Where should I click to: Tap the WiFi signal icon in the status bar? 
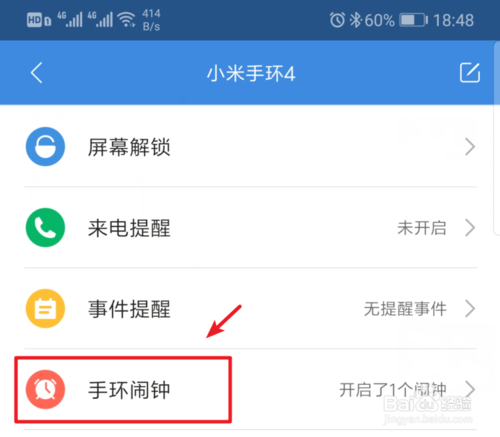126,19
